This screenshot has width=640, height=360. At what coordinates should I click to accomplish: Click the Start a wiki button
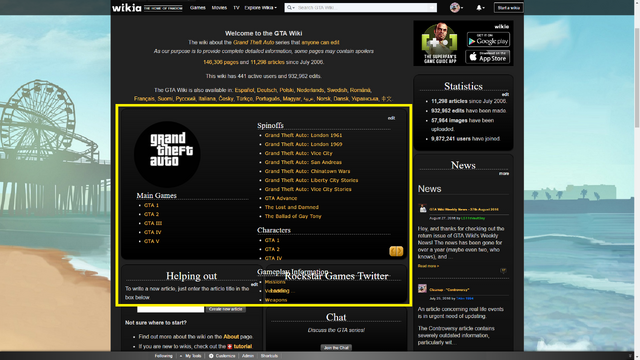509,7
